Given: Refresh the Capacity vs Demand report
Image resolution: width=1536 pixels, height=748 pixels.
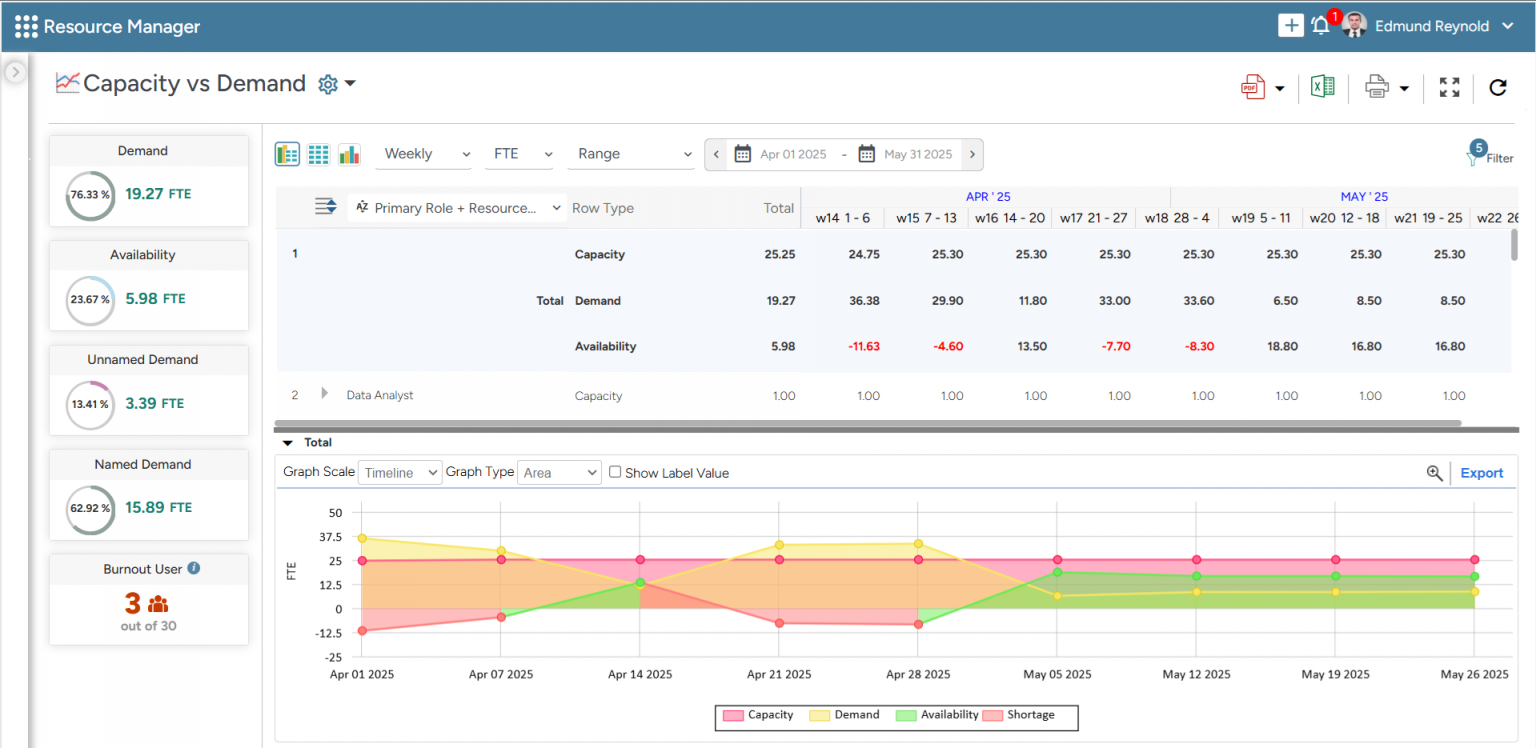Looking at the screenshot, I should [1497, 87].
